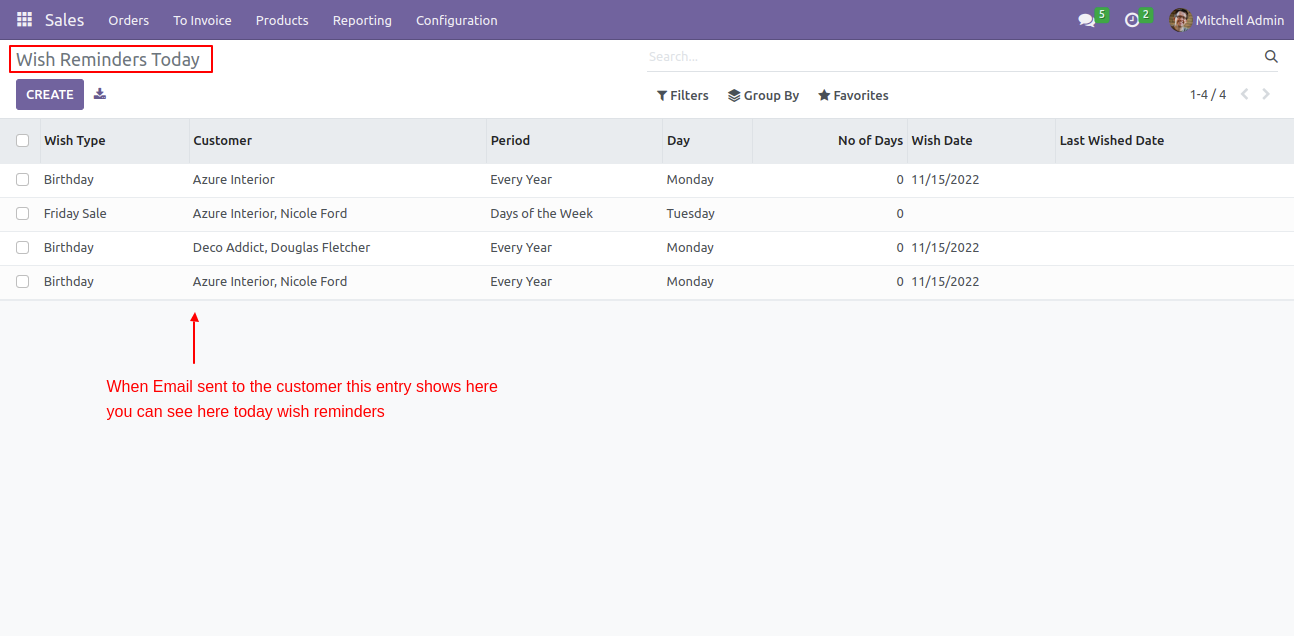The height and width of the screenshot is (636, 1294).
Task: Open the Orders menu
Action: click(129, 20)
